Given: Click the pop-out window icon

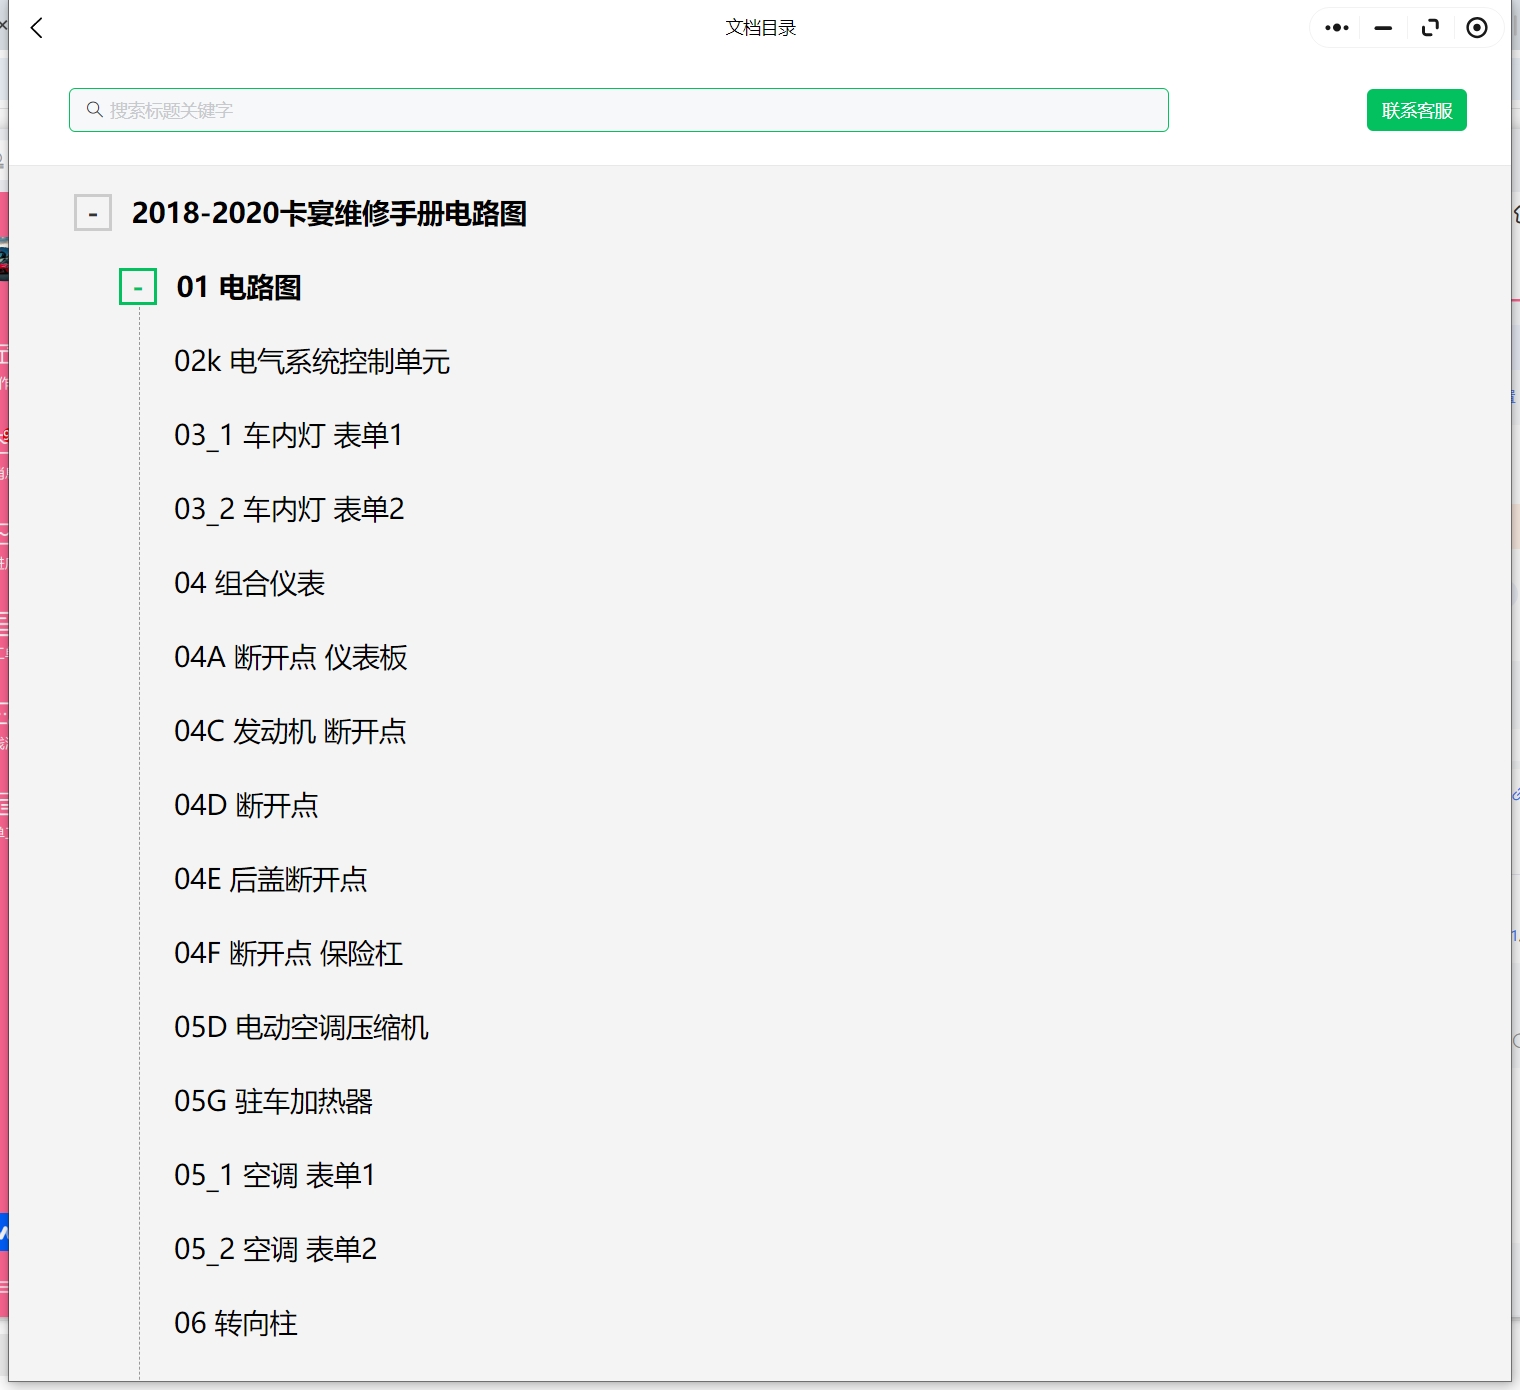Looking at the screenshot, I should pyautogui.click(x=1430, y=28).
